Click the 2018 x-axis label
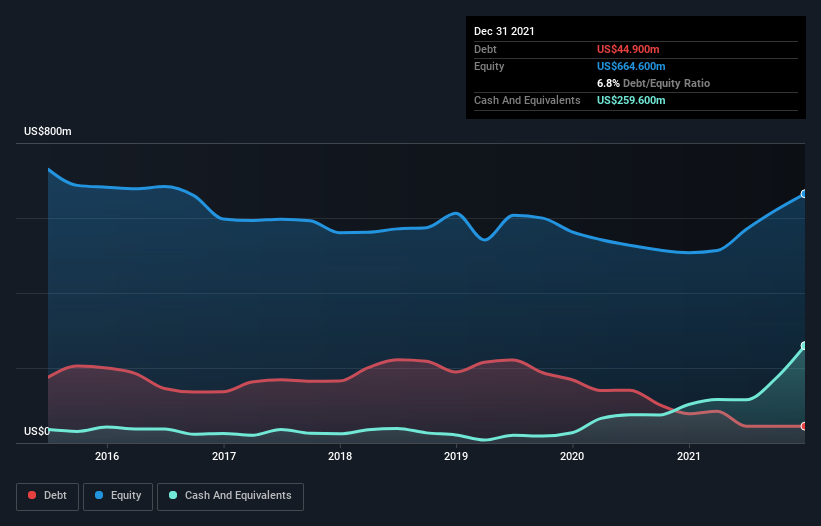The width and height of the screenshot is (821, 526). [340, 456]
